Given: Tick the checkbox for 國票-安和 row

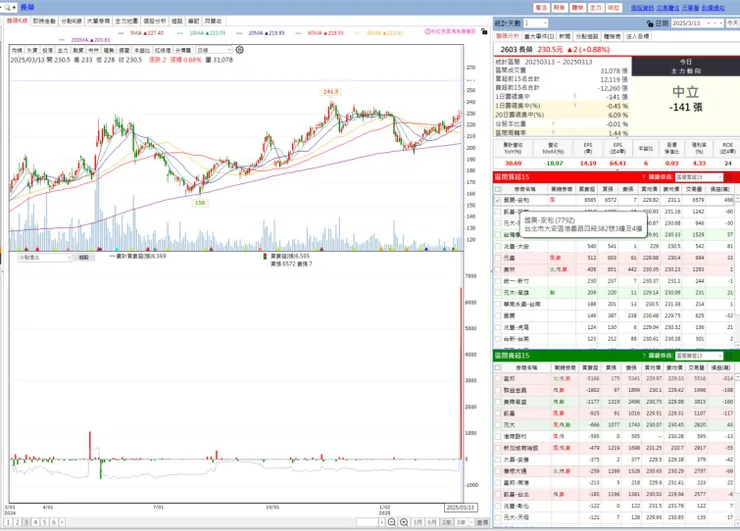Looking at the screenshot, I should pos(497,200).
